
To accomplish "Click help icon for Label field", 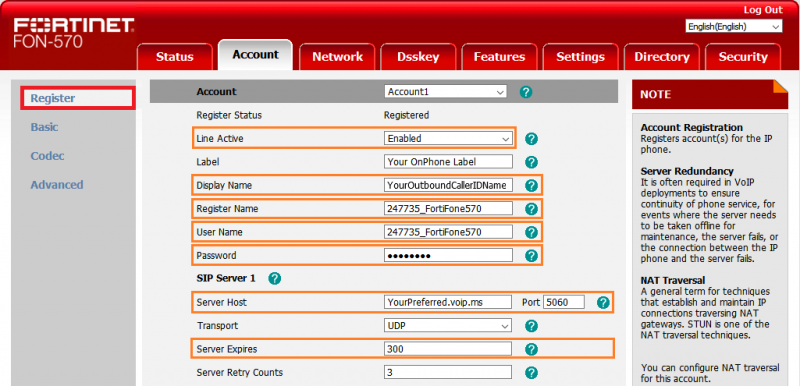I will coord(532,162).
